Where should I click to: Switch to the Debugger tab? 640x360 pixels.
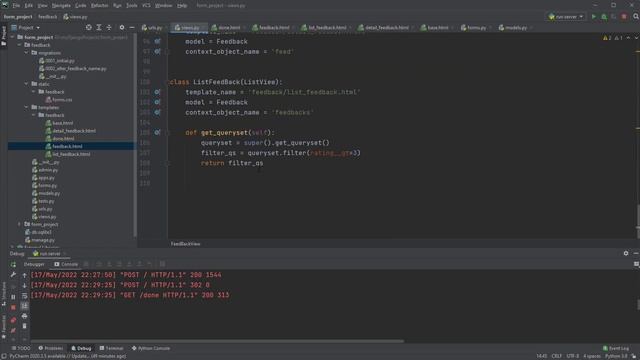[x=33, y=264]
